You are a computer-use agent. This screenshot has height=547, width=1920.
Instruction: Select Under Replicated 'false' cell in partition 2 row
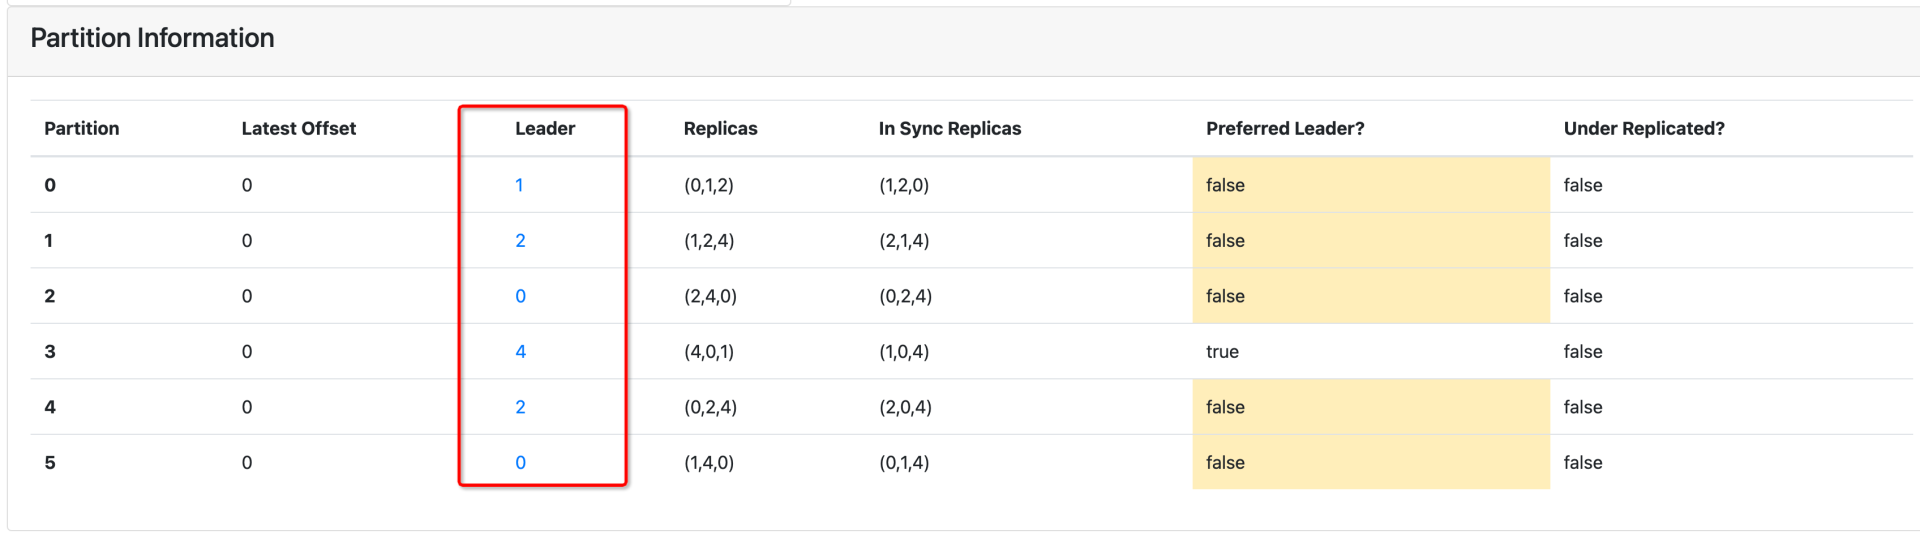click(1582, 296)
